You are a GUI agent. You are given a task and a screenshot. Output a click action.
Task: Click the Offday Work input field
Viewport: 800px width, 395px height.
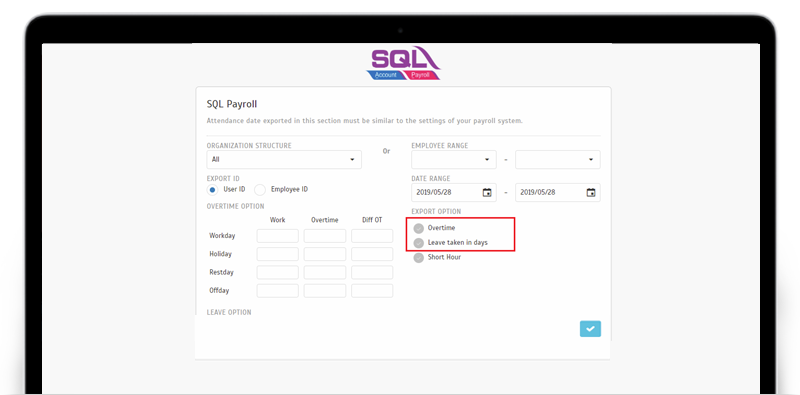pos(278,291)
